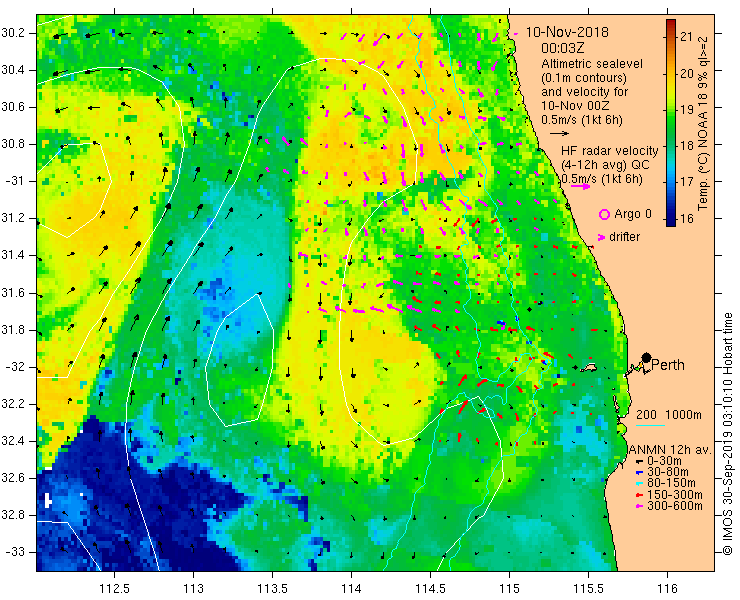Click the 'Temp. (°C) NOAA 18' colorbar title

click(x=703, y=151)
